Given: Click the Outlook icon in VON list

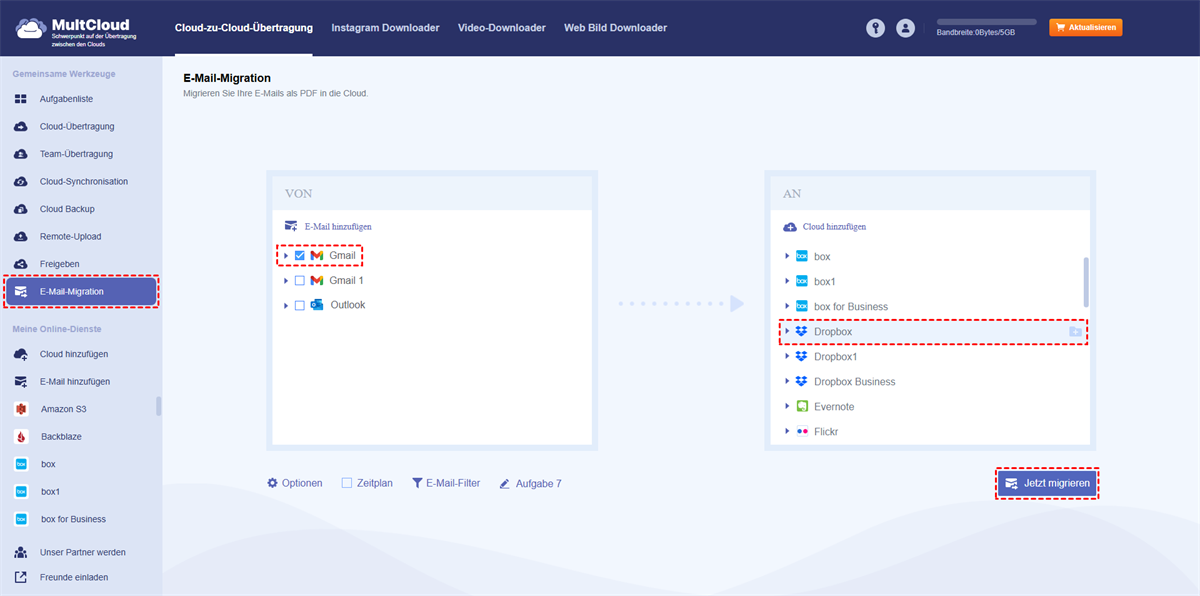Looking at the screenshot, I should pyautogui.click(x=317, y=305).
